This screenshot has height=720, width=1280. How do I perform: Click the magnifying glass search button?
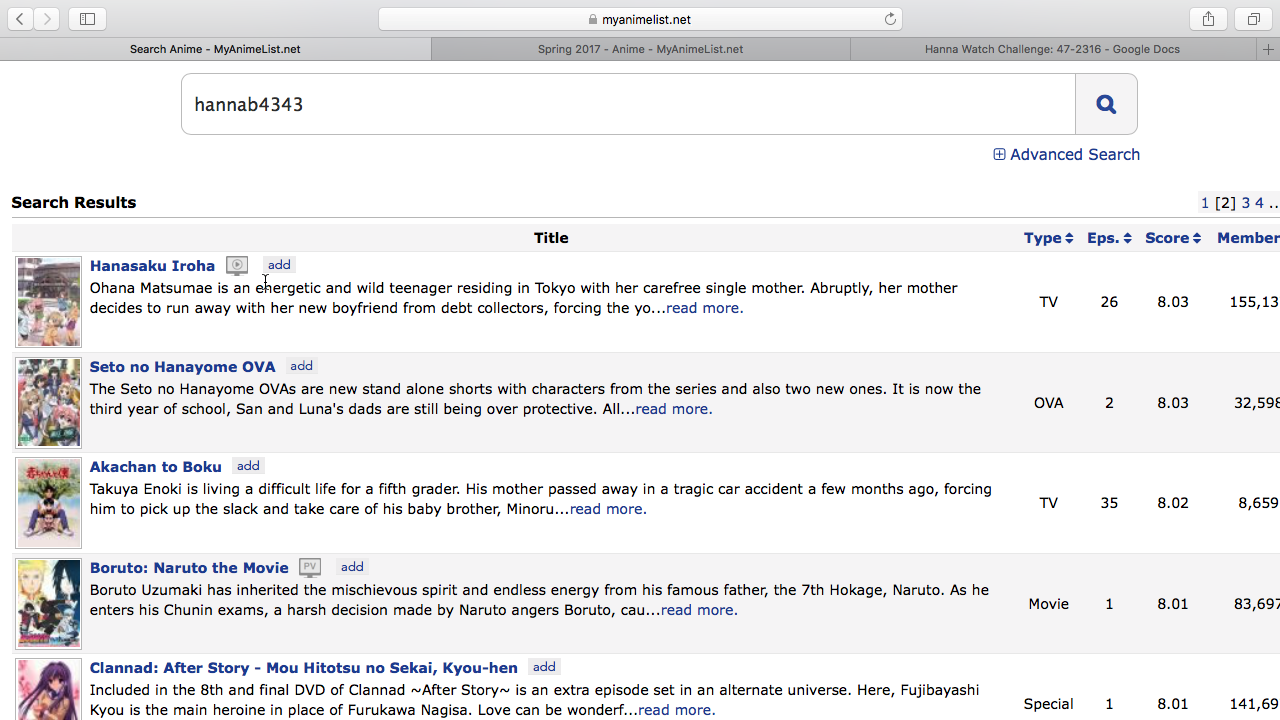[1105, 104]
